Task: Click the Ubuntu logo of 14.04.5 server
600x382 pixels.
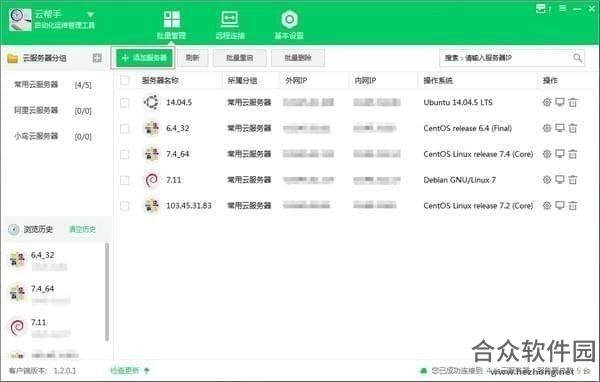Action: [x=151, y=102]
